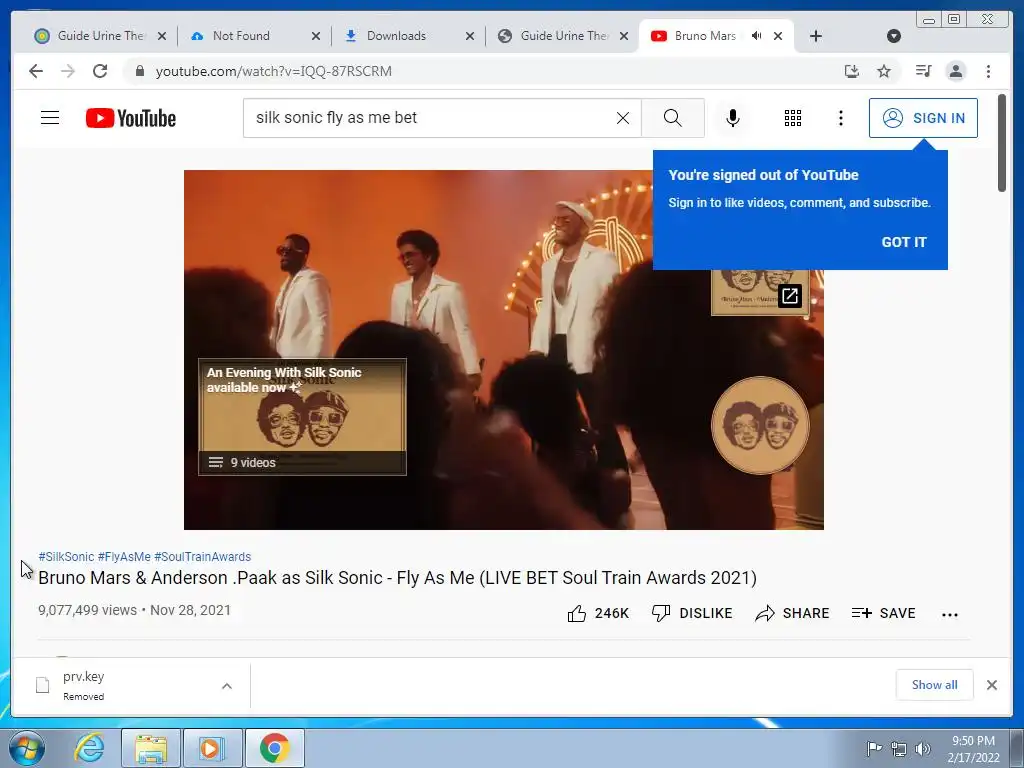The image size is (1024, 768).
Task: Click the 9,077,499 views text
Action: pos(88,610)
